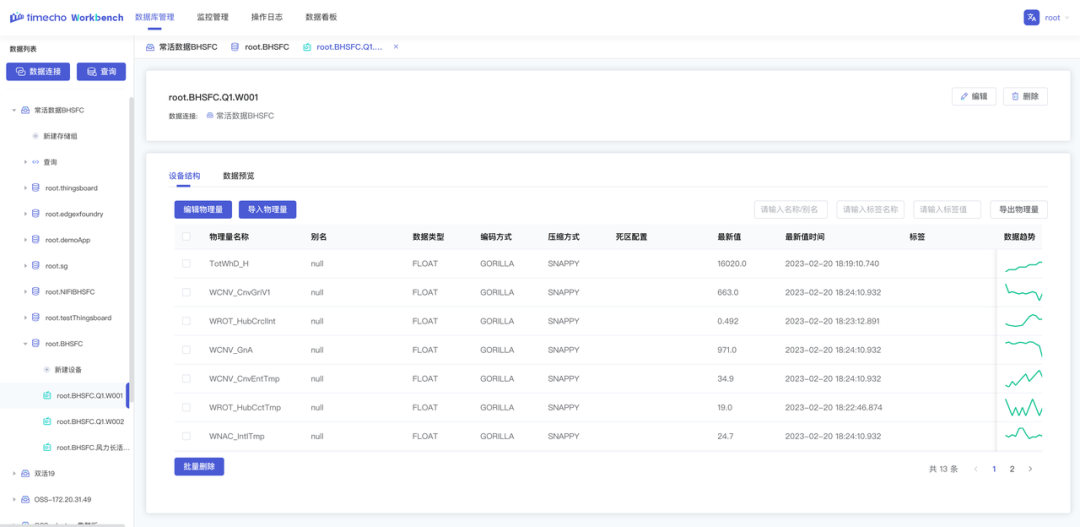Click the plus icon for 新建设备
This screenshot has width=1080, height=527.
coord(47,370)
